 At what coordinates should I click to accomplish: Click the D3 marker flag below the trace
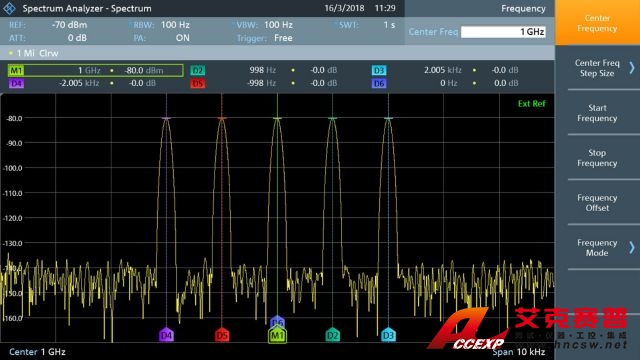(x=388, y=335)
